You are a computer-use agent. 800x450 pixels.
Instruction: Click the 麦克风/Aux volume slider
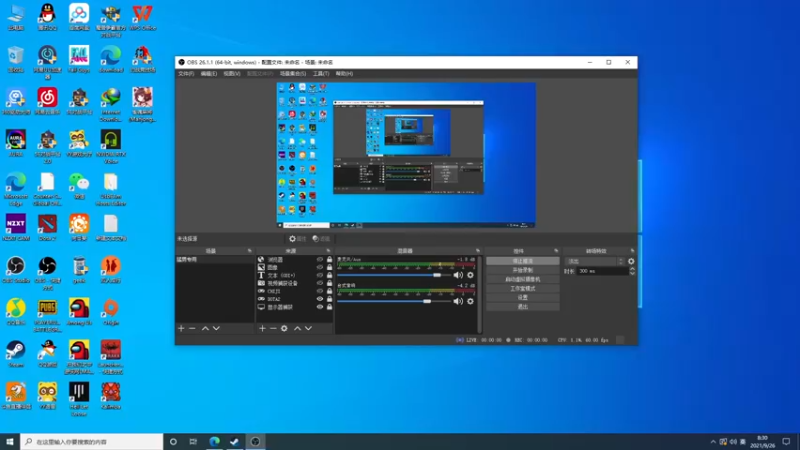coord(394,276)
